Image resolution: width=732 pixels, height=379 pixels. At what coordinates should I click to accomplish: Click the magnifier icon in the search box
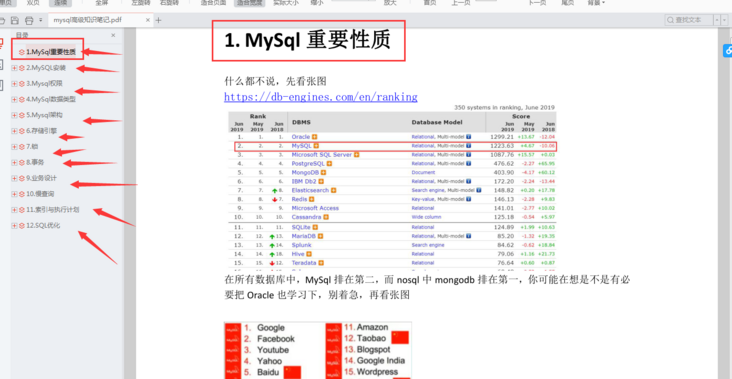(671, 20)
